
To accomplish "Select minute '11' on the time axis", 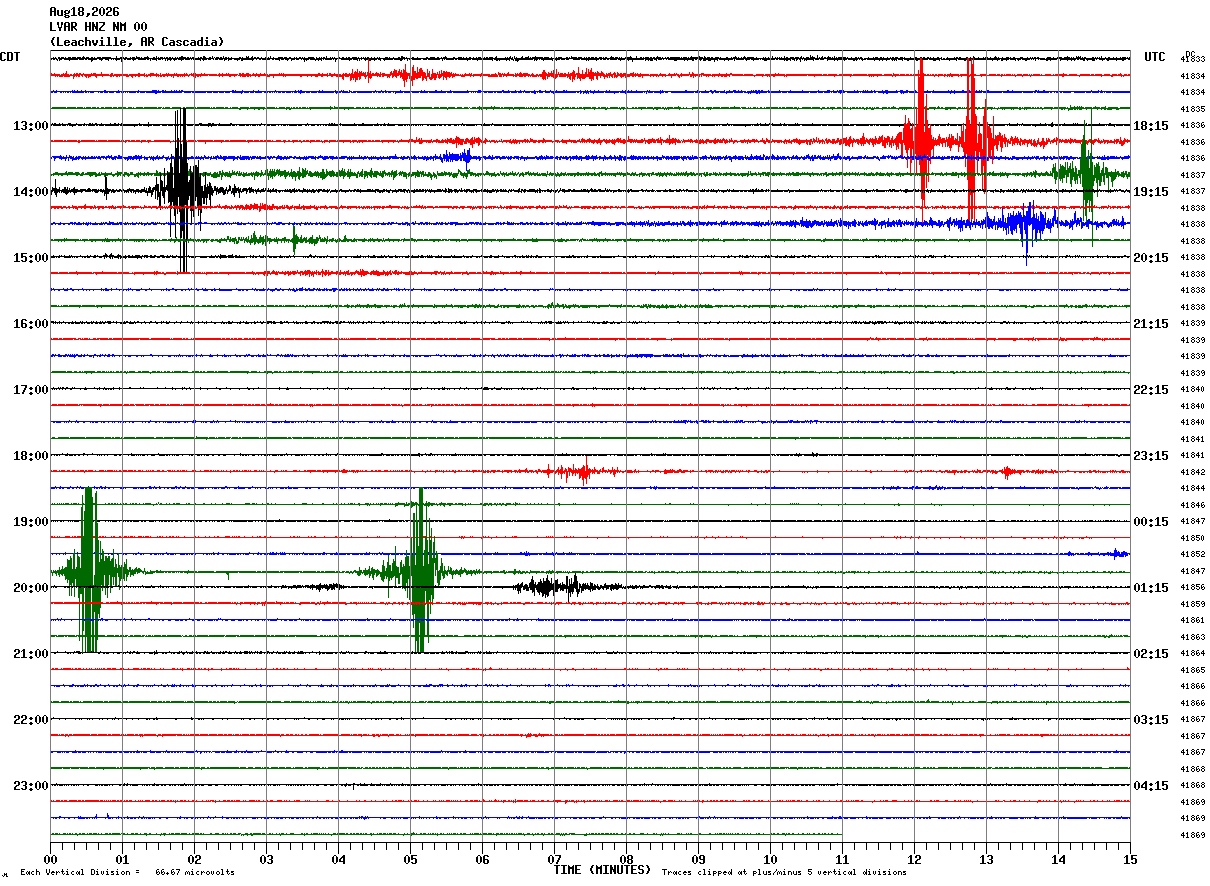I will pos(842,859).
